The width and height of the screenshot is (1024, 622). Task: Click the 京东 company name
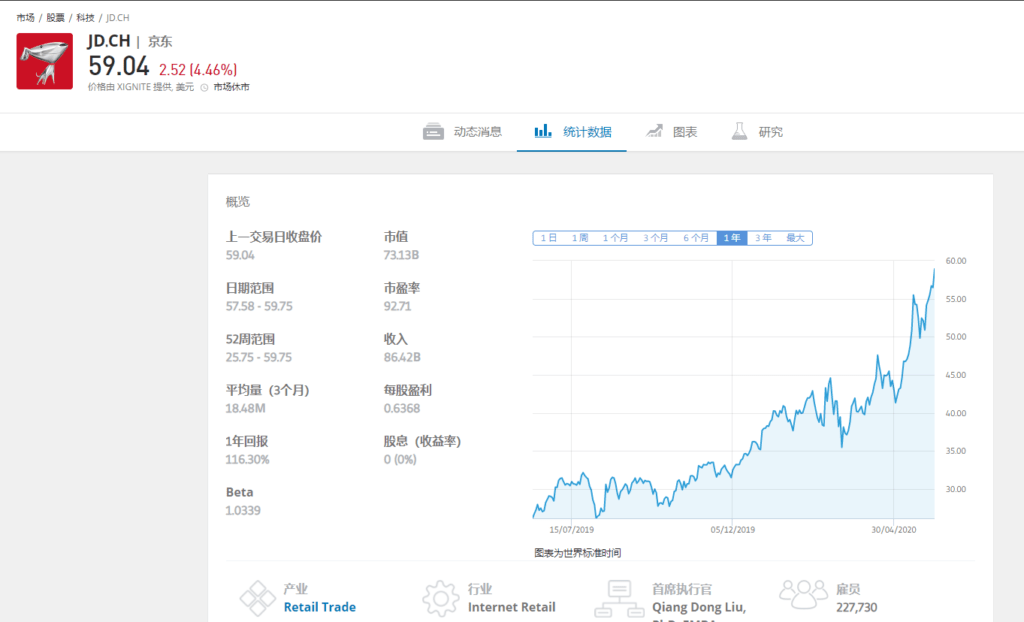(160, 41)
